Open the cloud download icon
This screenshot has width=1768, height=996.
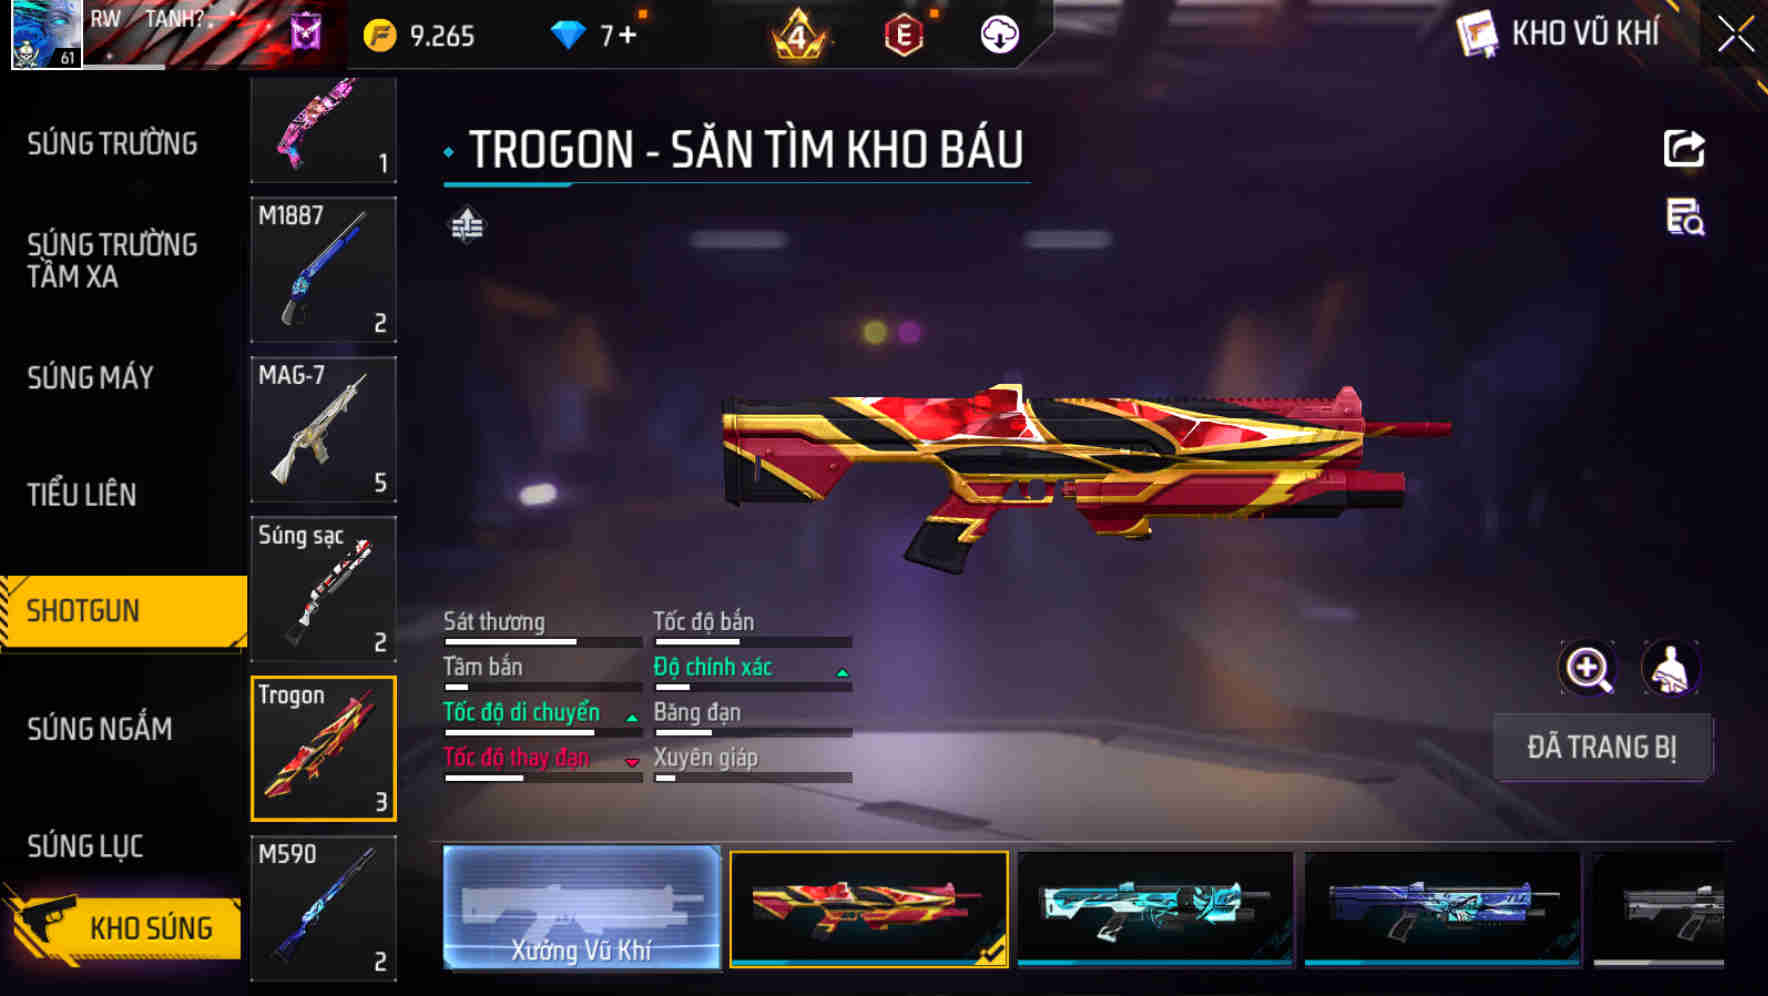click(x=999, y=35)
